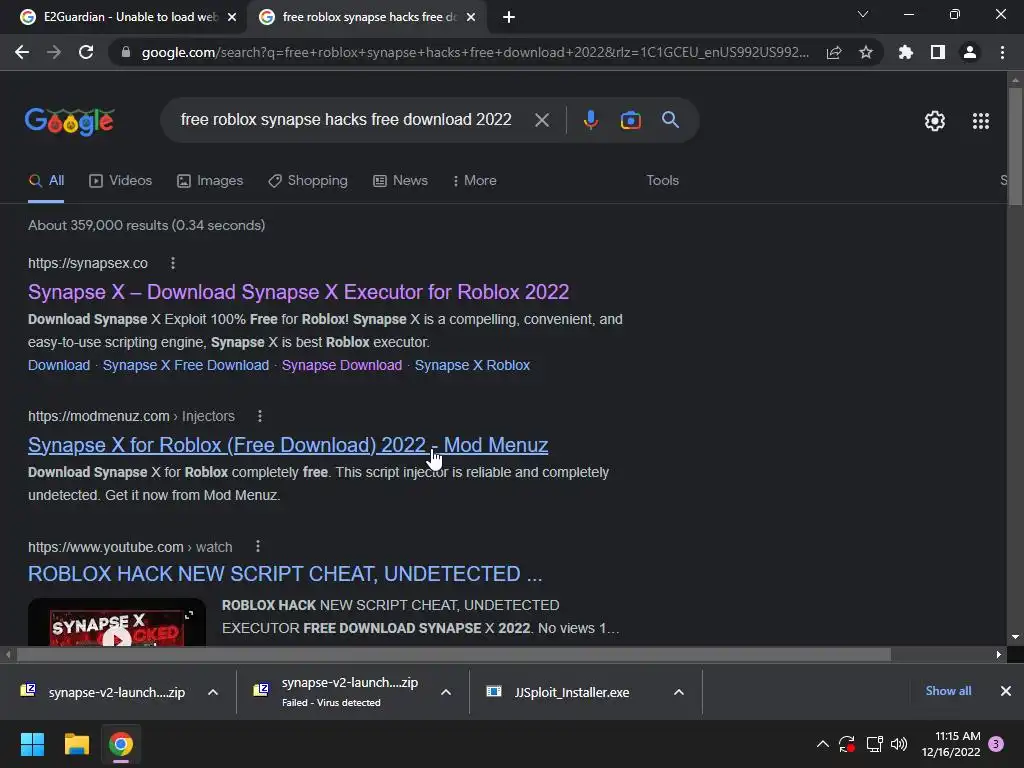
Task: Click the horizontal scrollbar
Action: click(454, 654)
